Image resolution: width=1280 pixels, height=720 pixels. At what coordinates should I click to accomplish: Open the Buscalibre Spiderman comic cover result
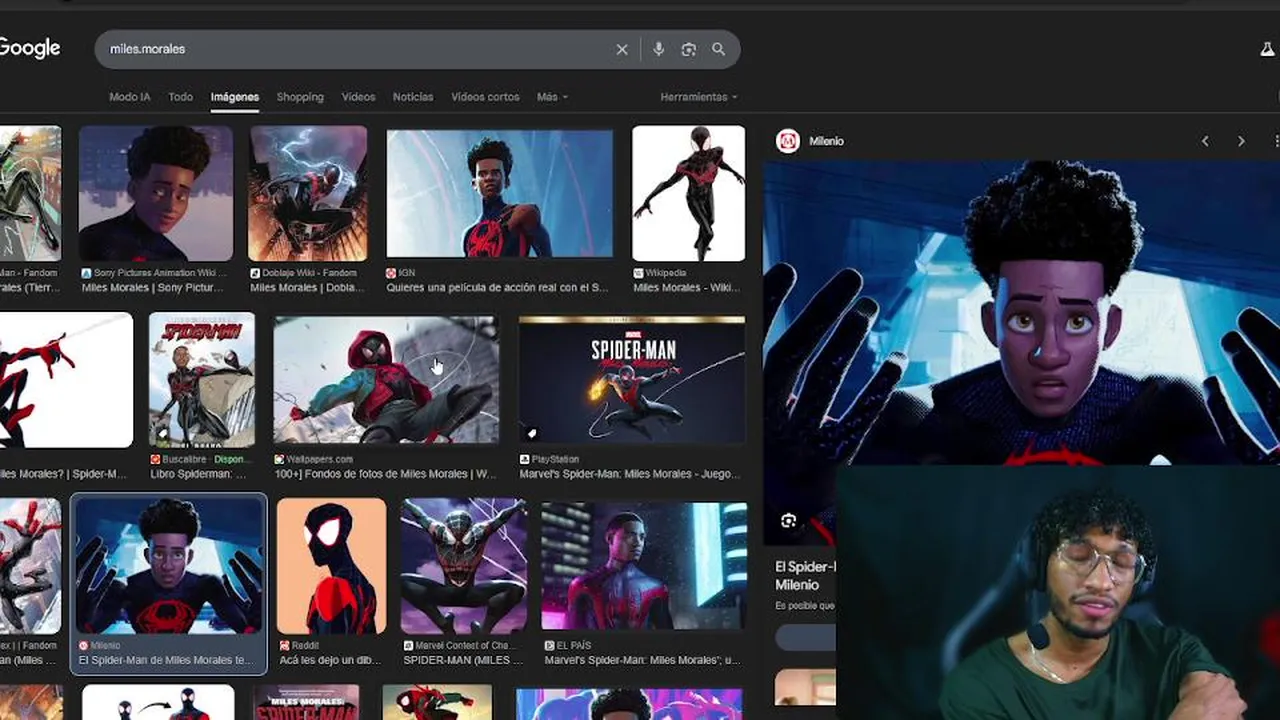point(202,379)
